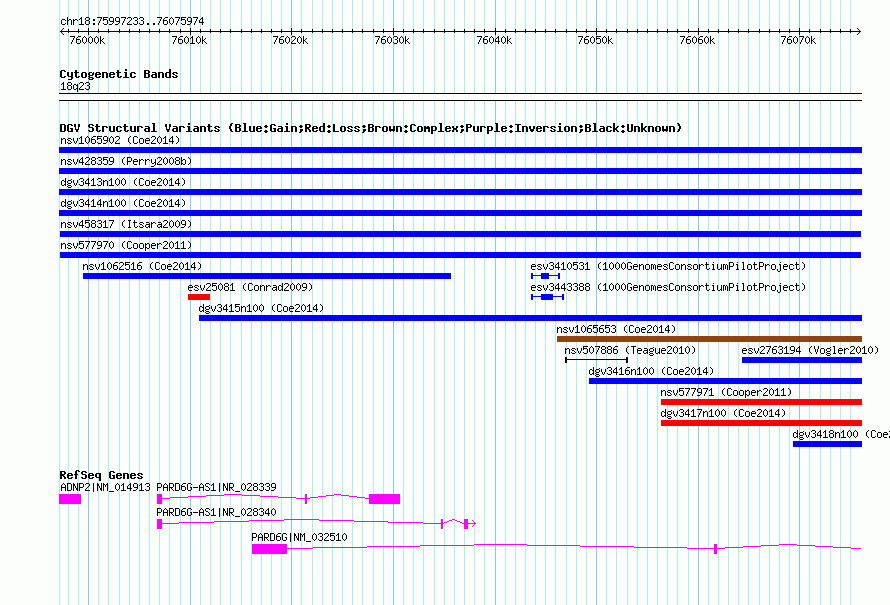
Task: Click the esv25081 (Conrad2009) label
Action: click(250, 287)
